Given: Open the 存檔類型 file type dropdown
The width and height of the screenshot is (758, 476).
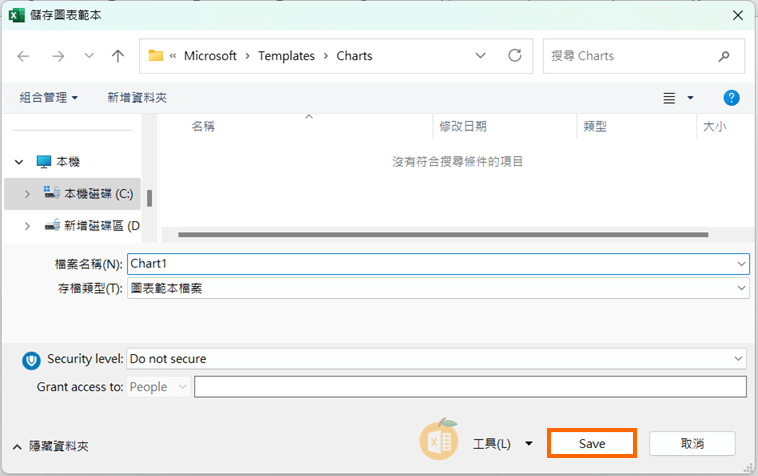Looking at the screenshot, I should pyautogui.click(x=740, y=288).
